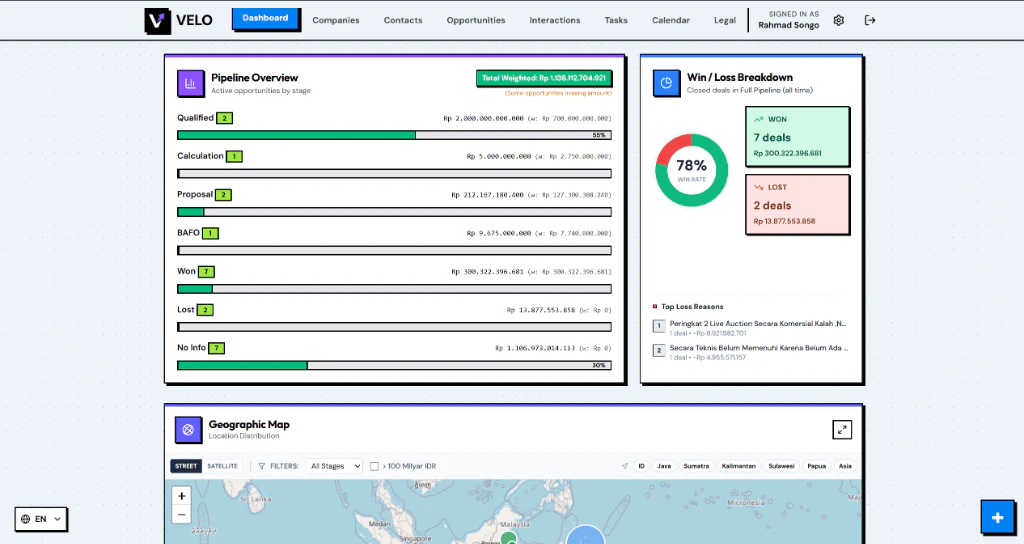Image resolution: width=1024 pixels, height=544 pixels.
Task: Click the Calculation count badge 1
Action: tap(234, 157)
